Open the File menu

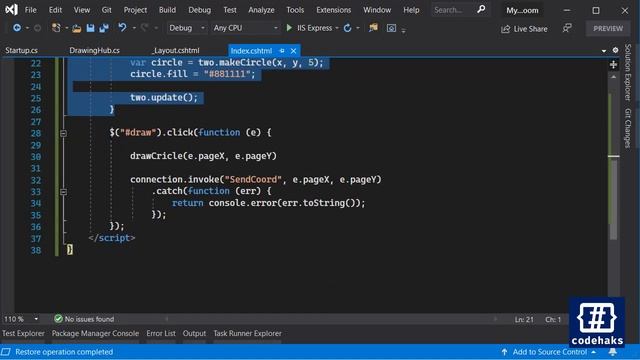point(31,10)
